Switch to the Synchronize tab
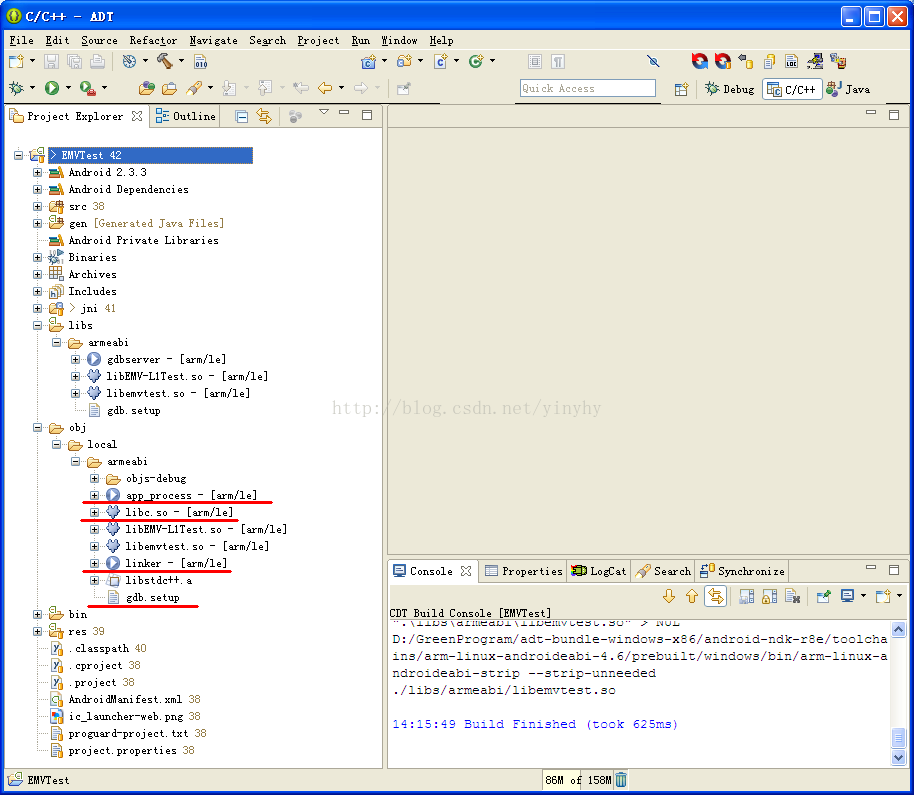This screenshot has width=914, height=795. tap(743, 571)
